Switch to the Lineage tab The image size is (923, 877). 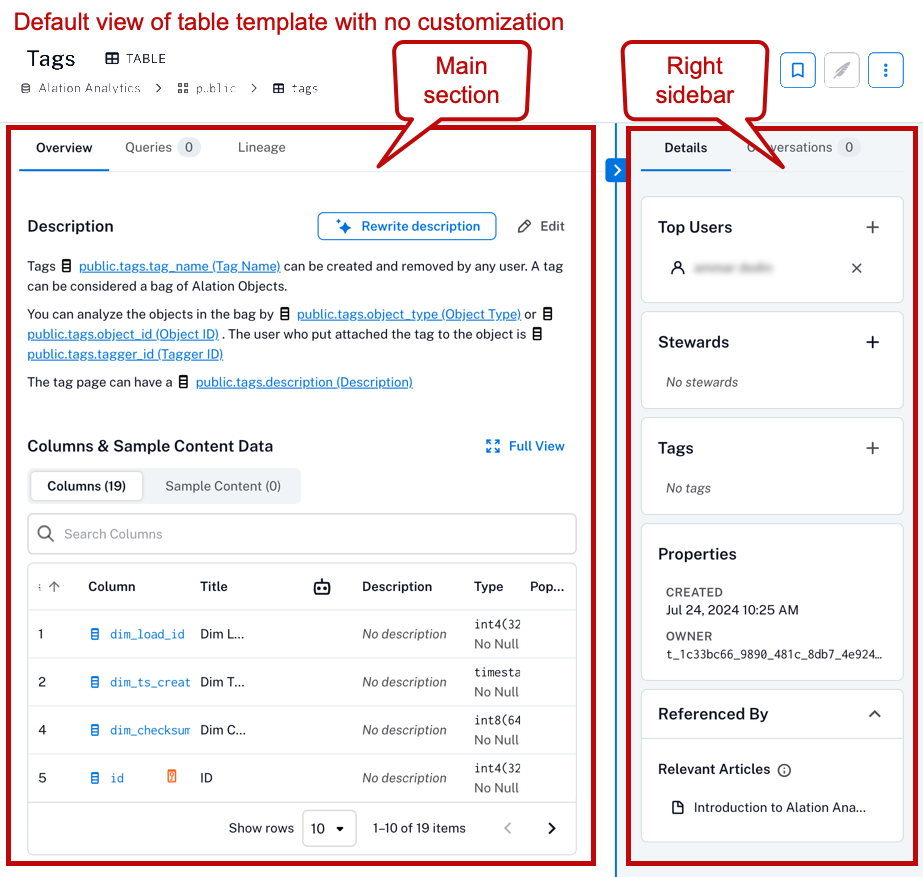pos(261,148)
